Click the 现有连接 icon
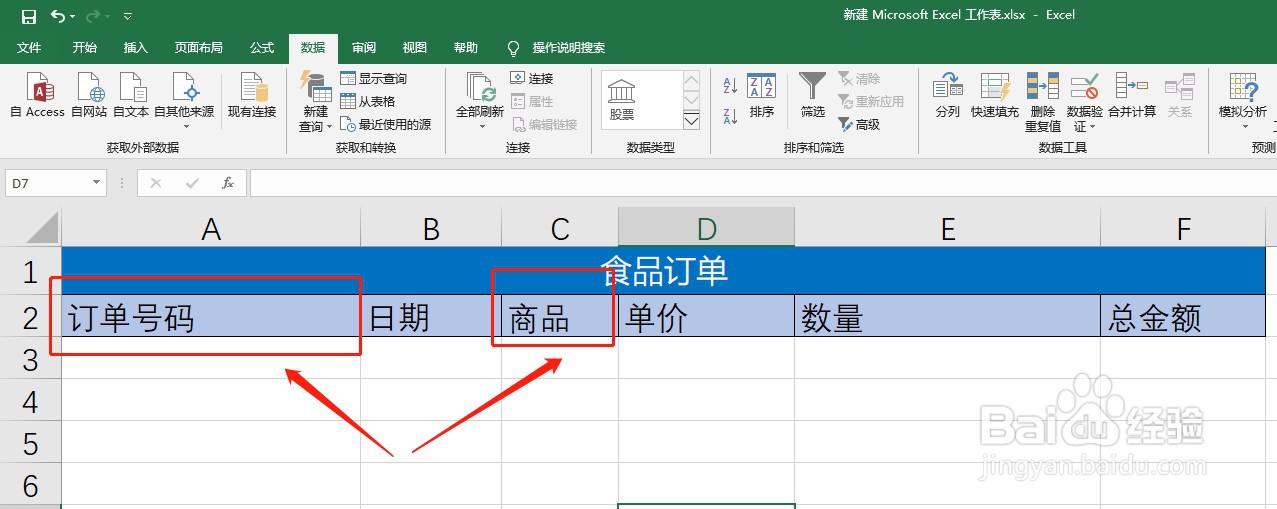Image resolution: width=1277 pixels, height=509 pixels. pos(252,97)
